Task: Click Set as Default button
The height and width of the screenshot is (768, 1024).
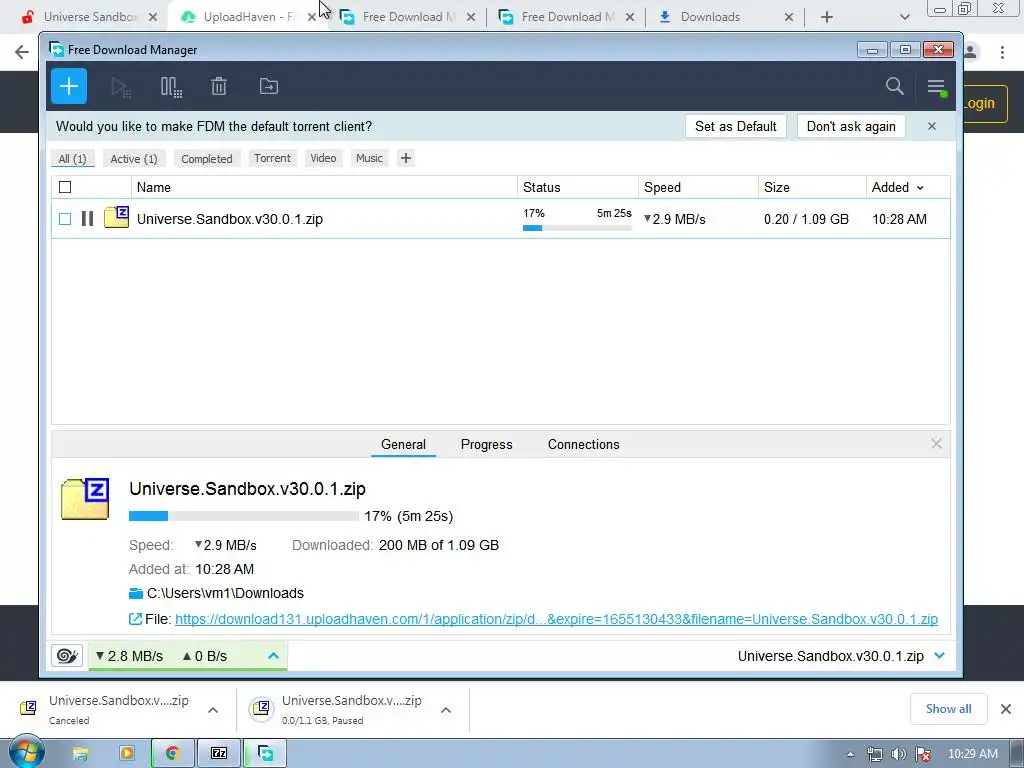Action: point(735,126)
